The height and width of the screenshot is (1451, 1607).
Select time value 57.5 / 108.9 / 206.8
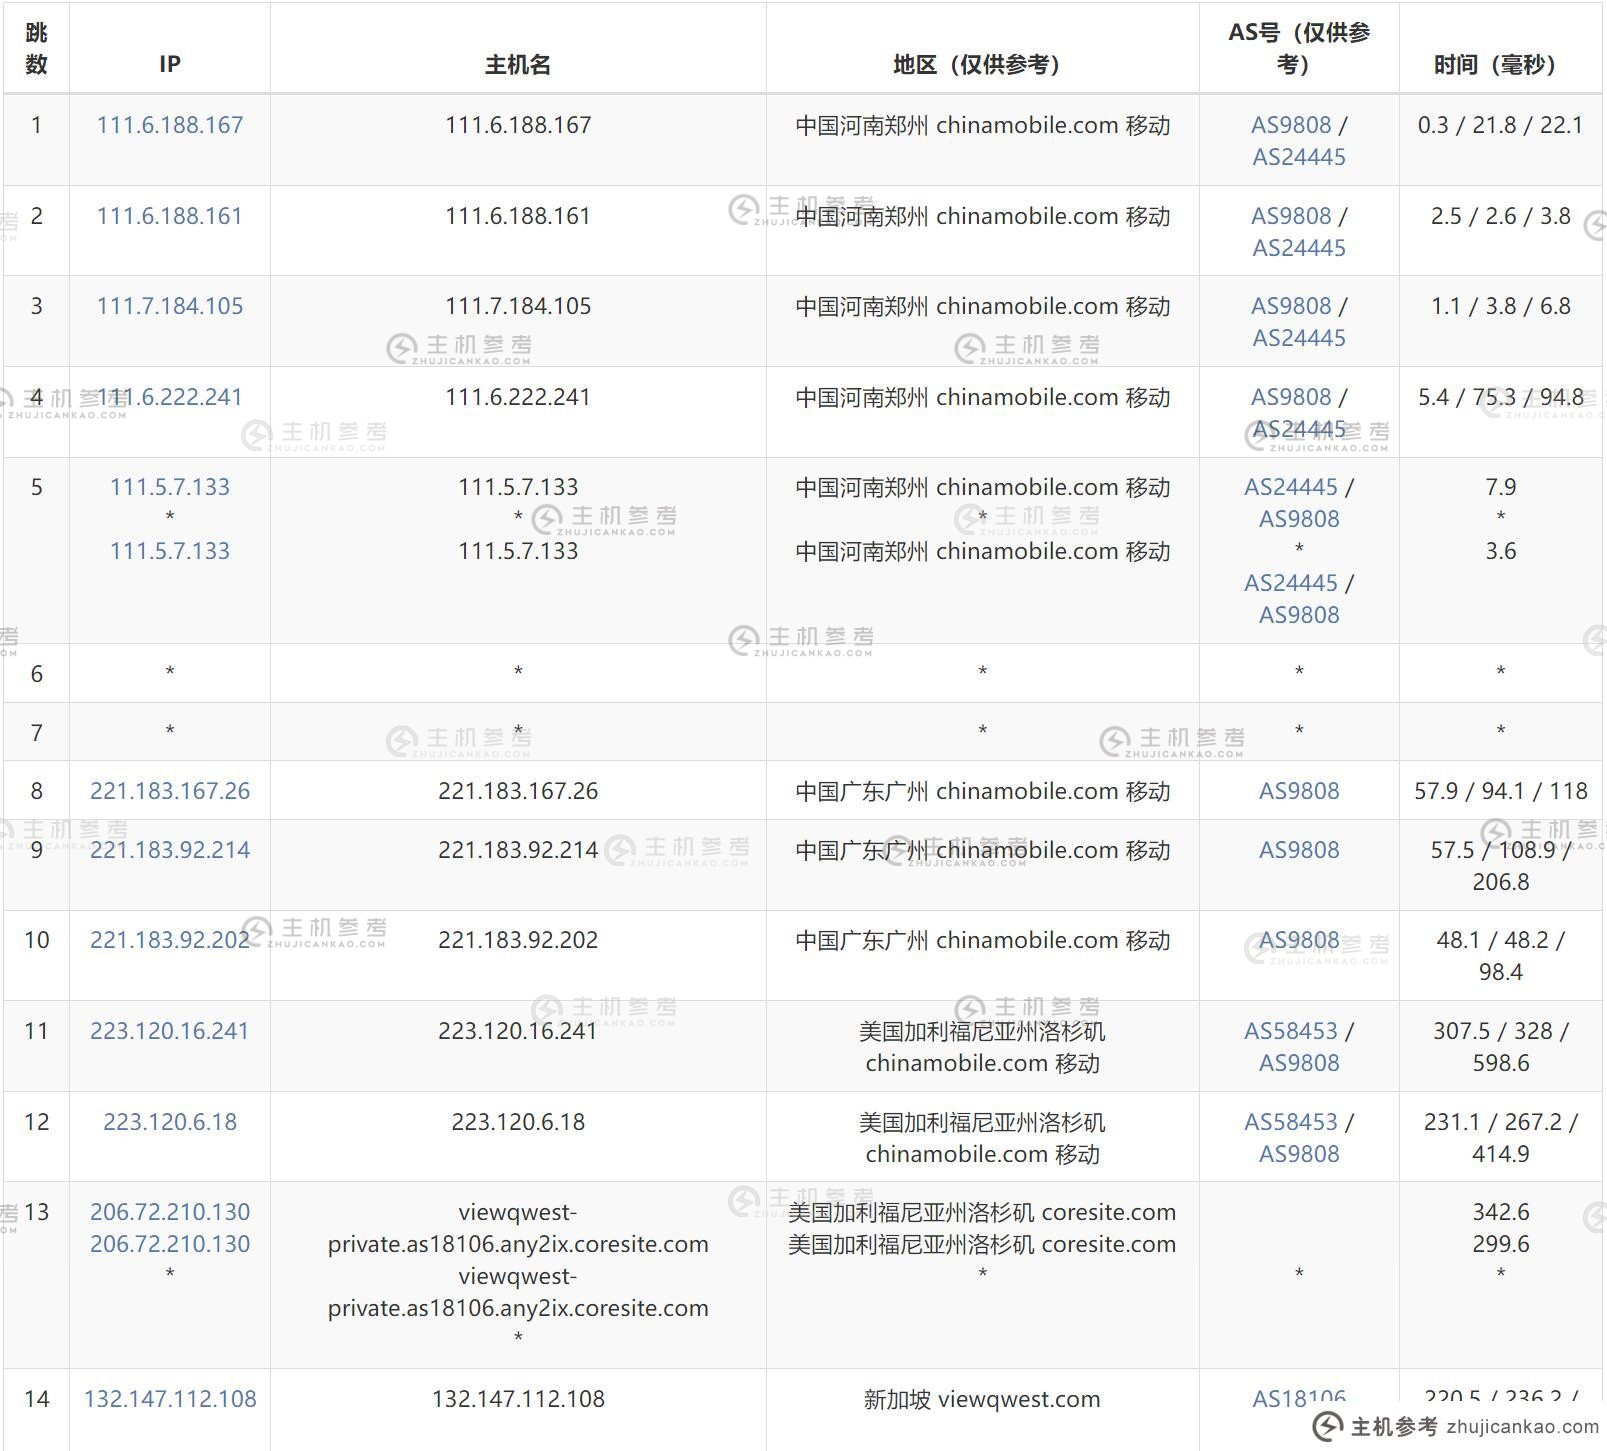pos(1500,866)
